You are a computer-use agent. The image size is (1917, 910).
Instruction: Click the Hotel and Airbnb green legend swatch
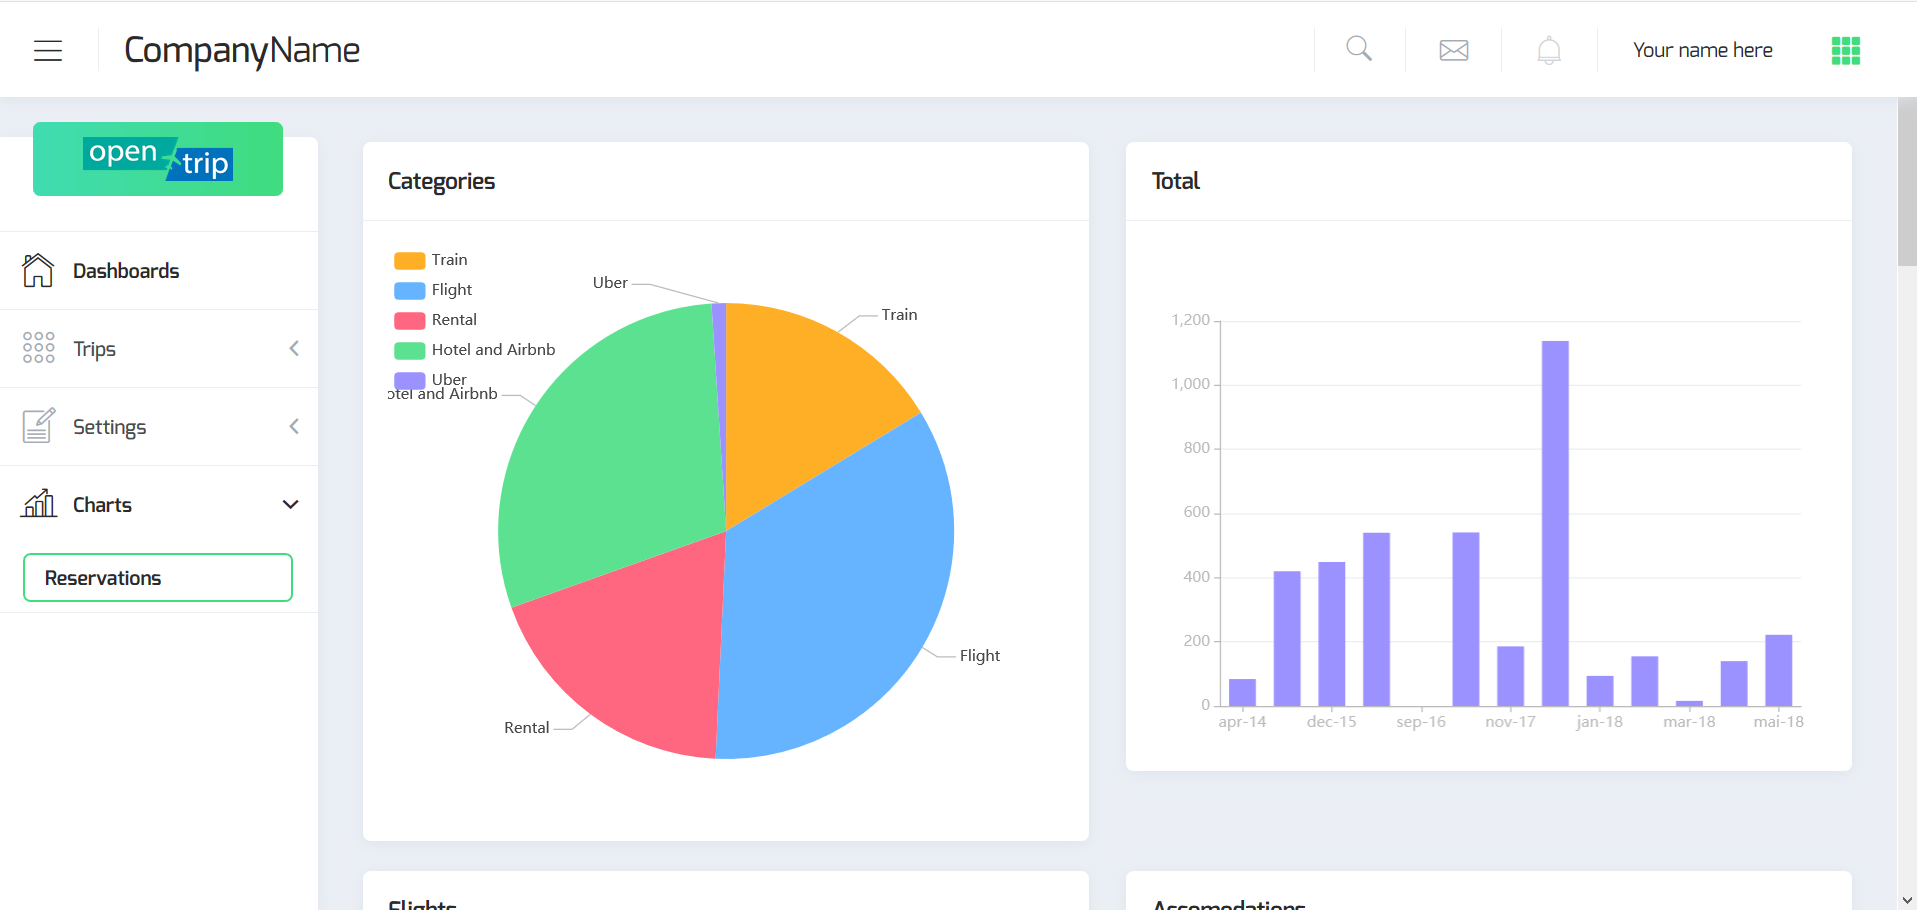point(410,350)
